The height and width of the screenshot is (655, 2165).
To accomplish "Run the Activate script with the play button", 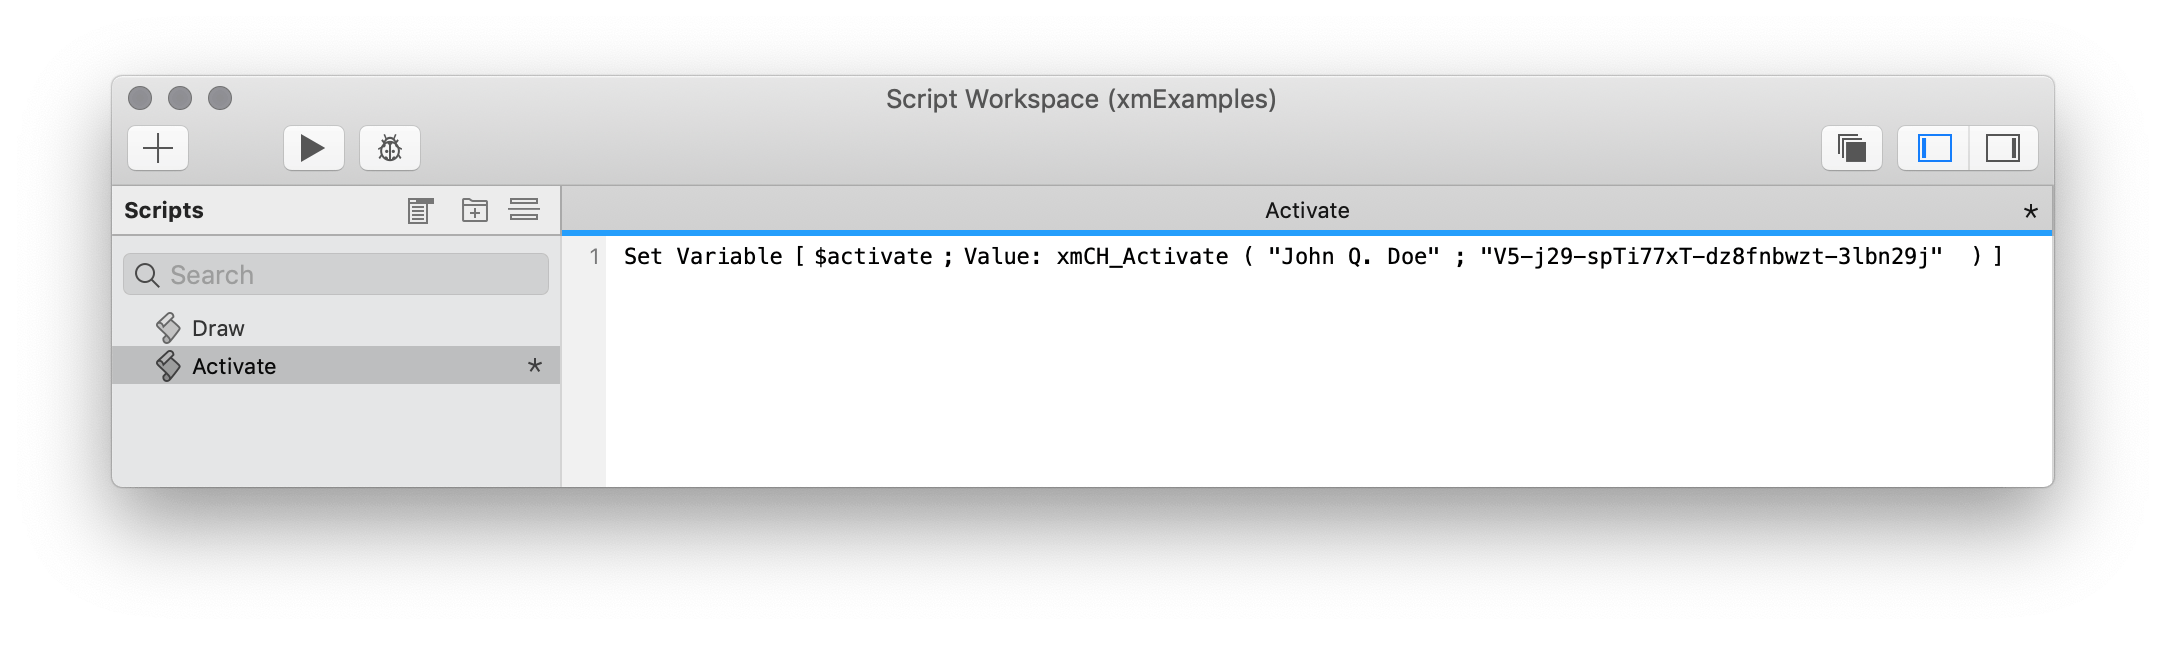I will (x=313, y=147).
